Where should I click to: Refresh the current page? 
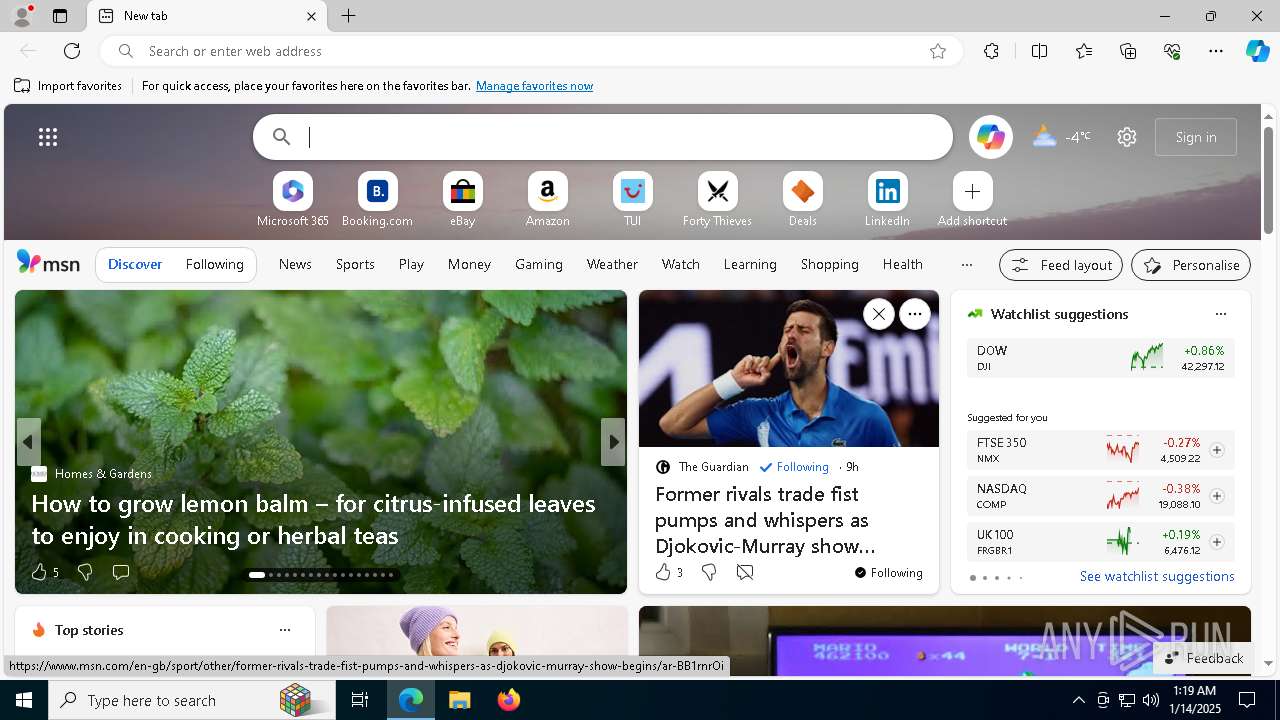coord(72,51)
